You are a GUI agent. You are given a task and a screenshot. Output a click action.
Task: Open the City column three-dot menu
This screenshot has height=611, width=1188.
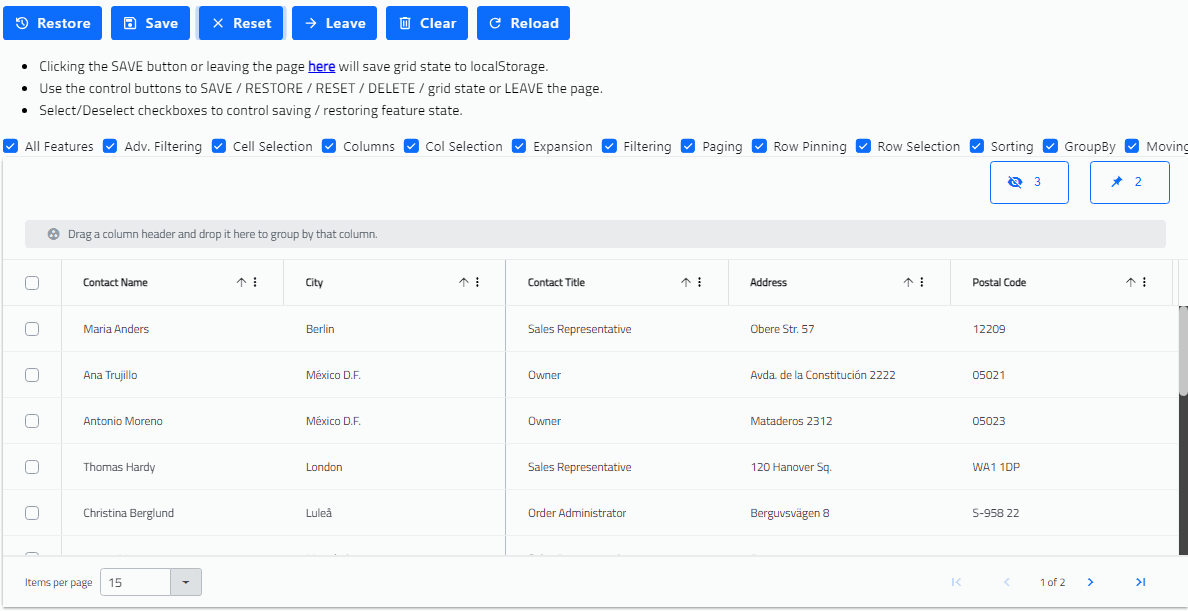477,283
